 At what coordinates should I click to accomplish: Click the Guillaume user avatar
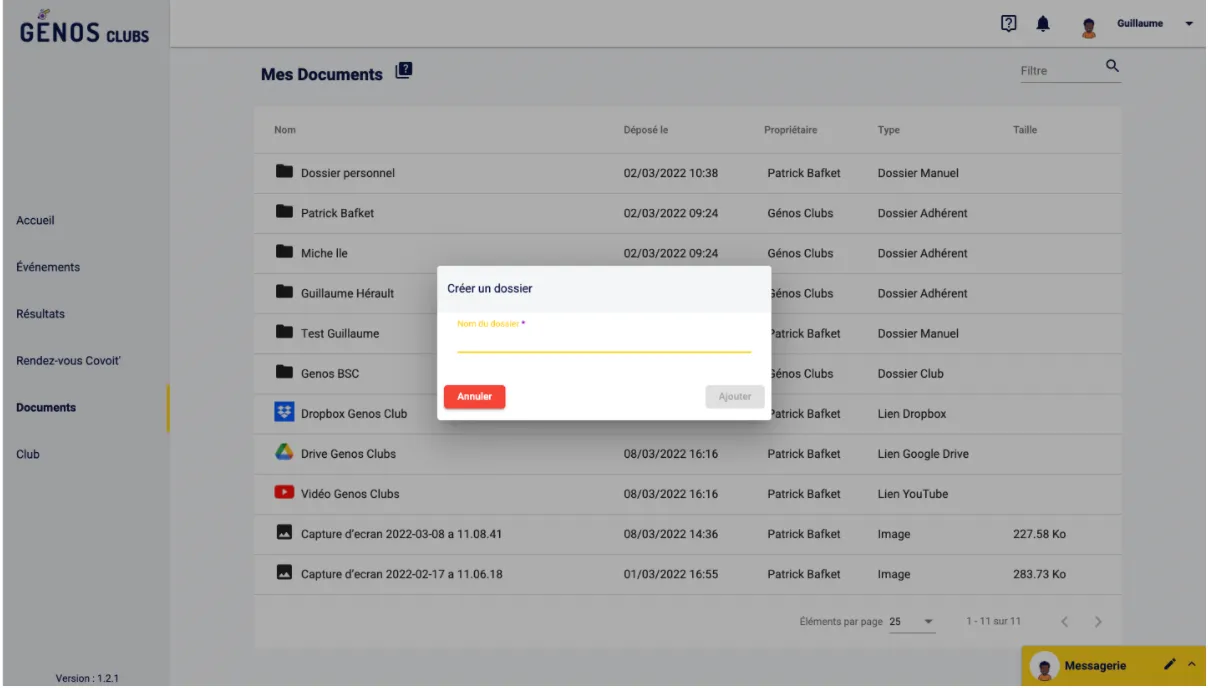1090,25
